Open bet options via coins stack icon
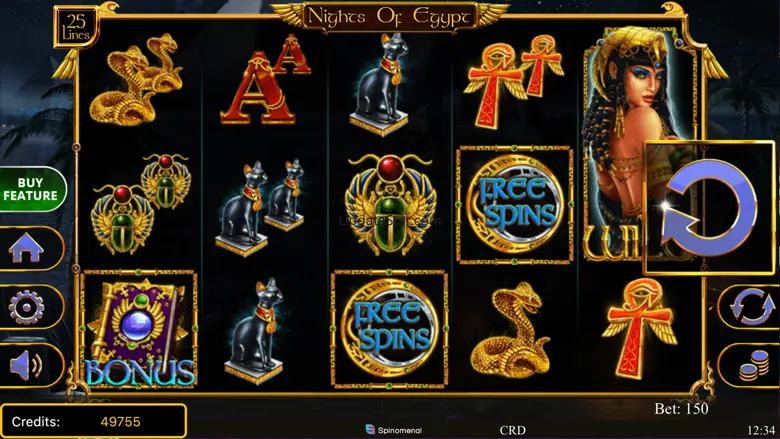This screenshot has height=439, width=780. 750,366
